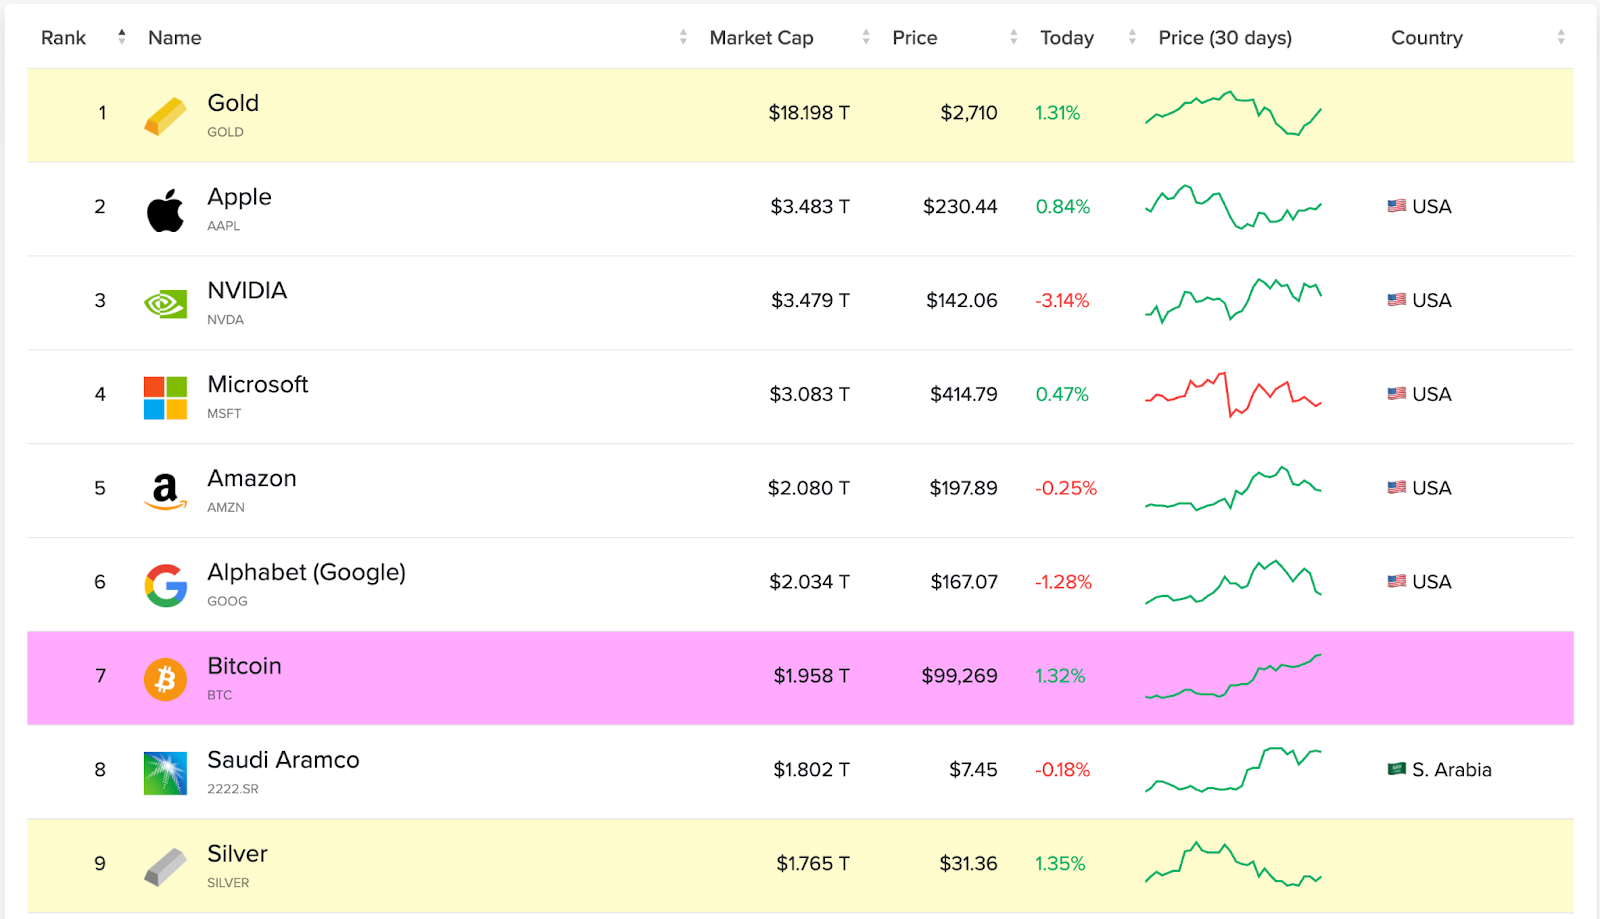Viewport: 1600px width, 919px height.
Task: Sort by Country column sort arrows
Action: pos(1561,37)
